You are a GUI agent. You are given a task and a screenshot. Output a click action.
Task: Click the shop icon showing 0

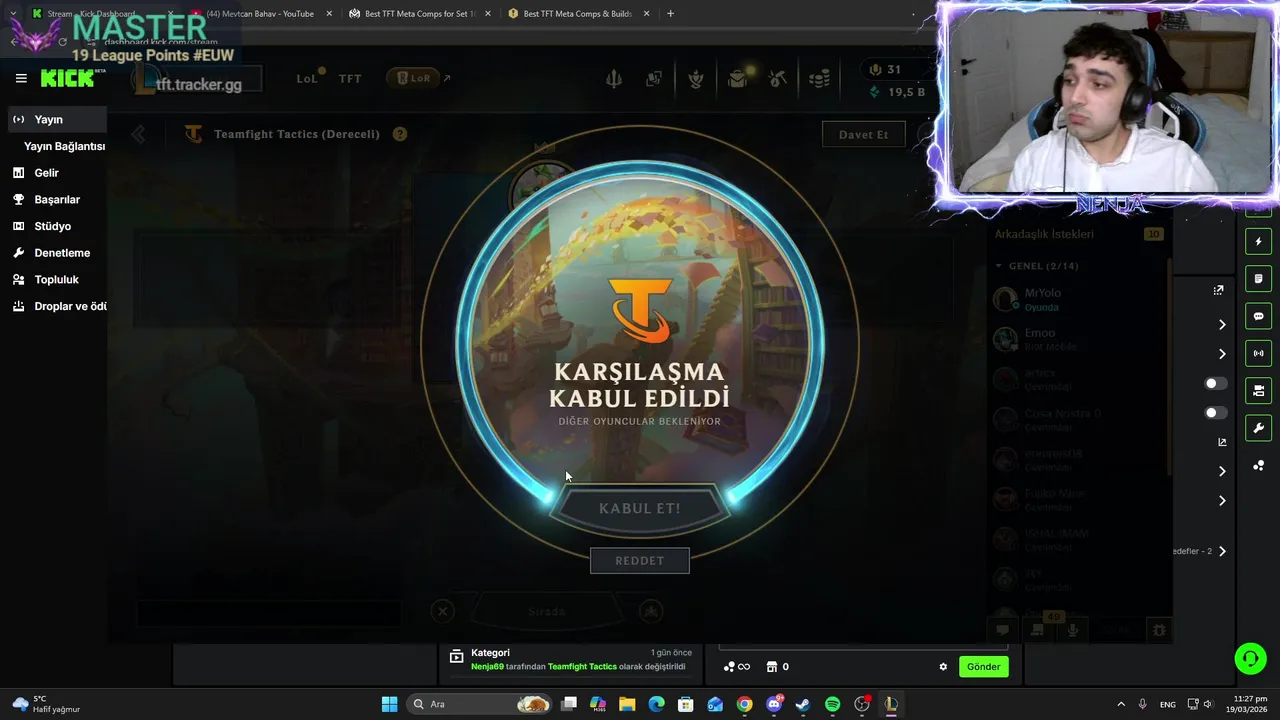777,667
